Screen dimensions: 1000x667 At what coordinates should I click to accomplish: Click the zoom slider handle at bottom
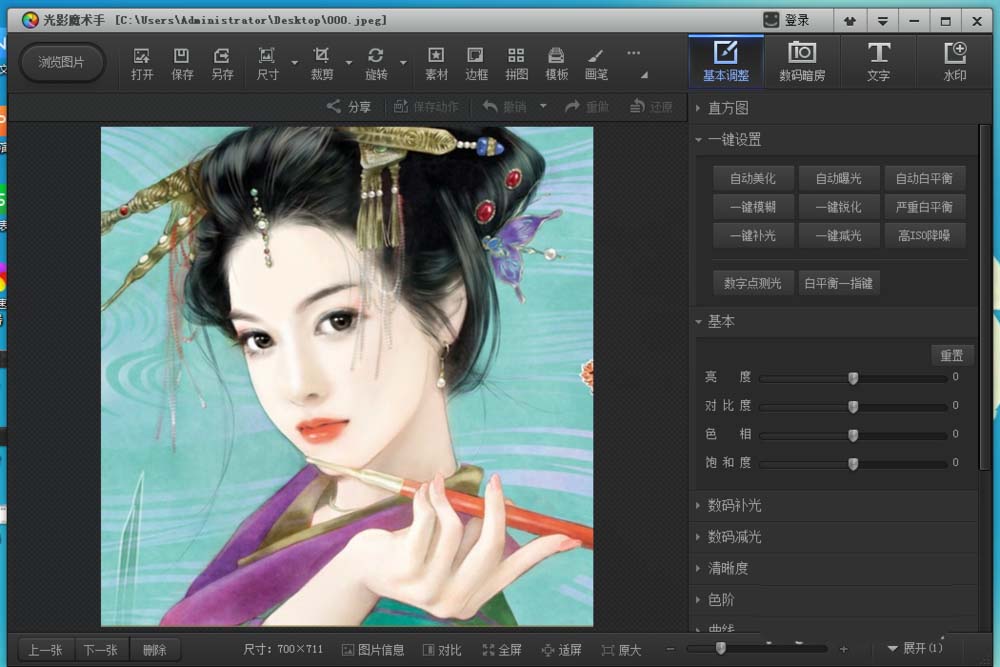pyautogui.click(x=721, y=649)
